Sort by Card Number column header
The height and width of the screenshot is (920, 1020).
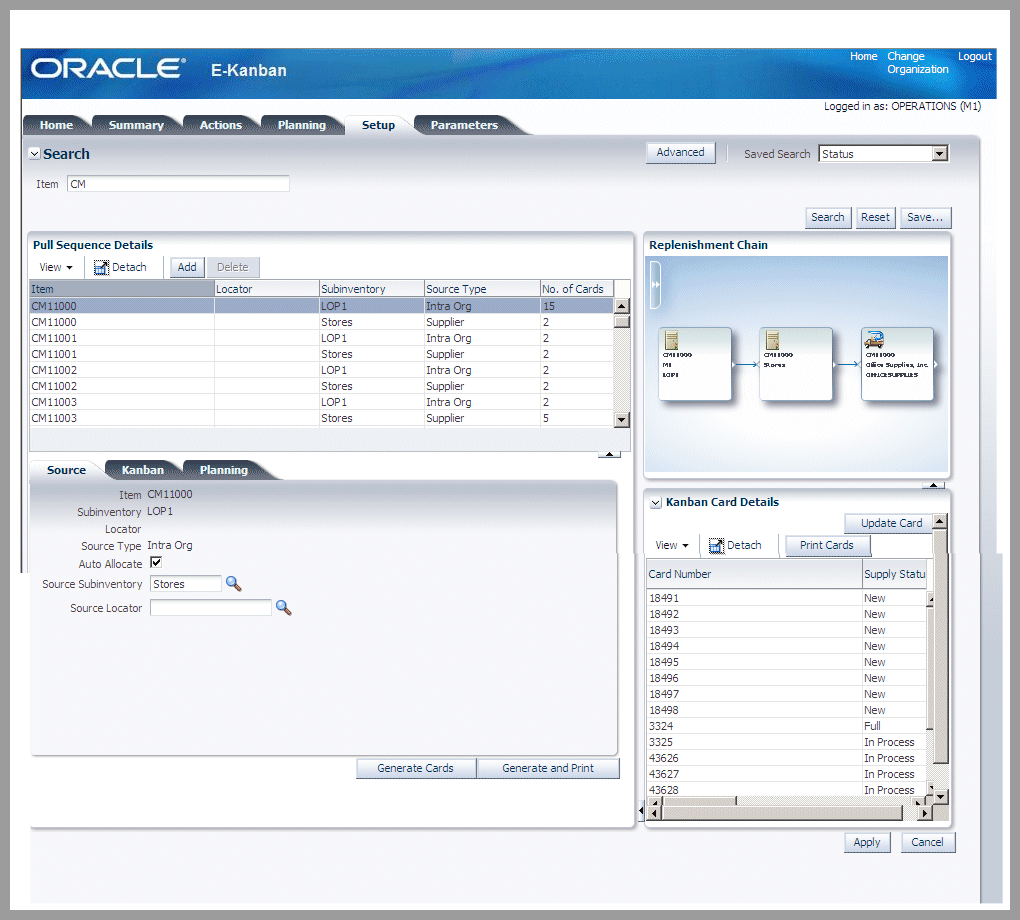[755, 574]
